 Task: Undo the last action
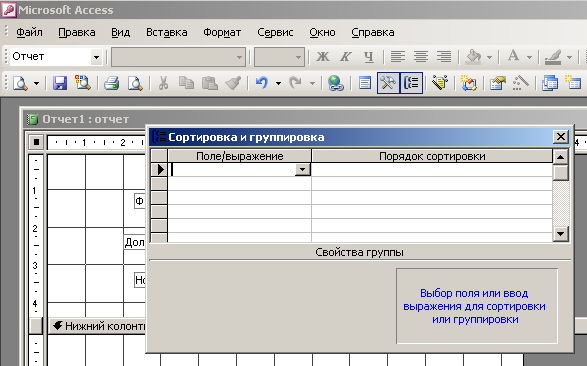(262, 83)
